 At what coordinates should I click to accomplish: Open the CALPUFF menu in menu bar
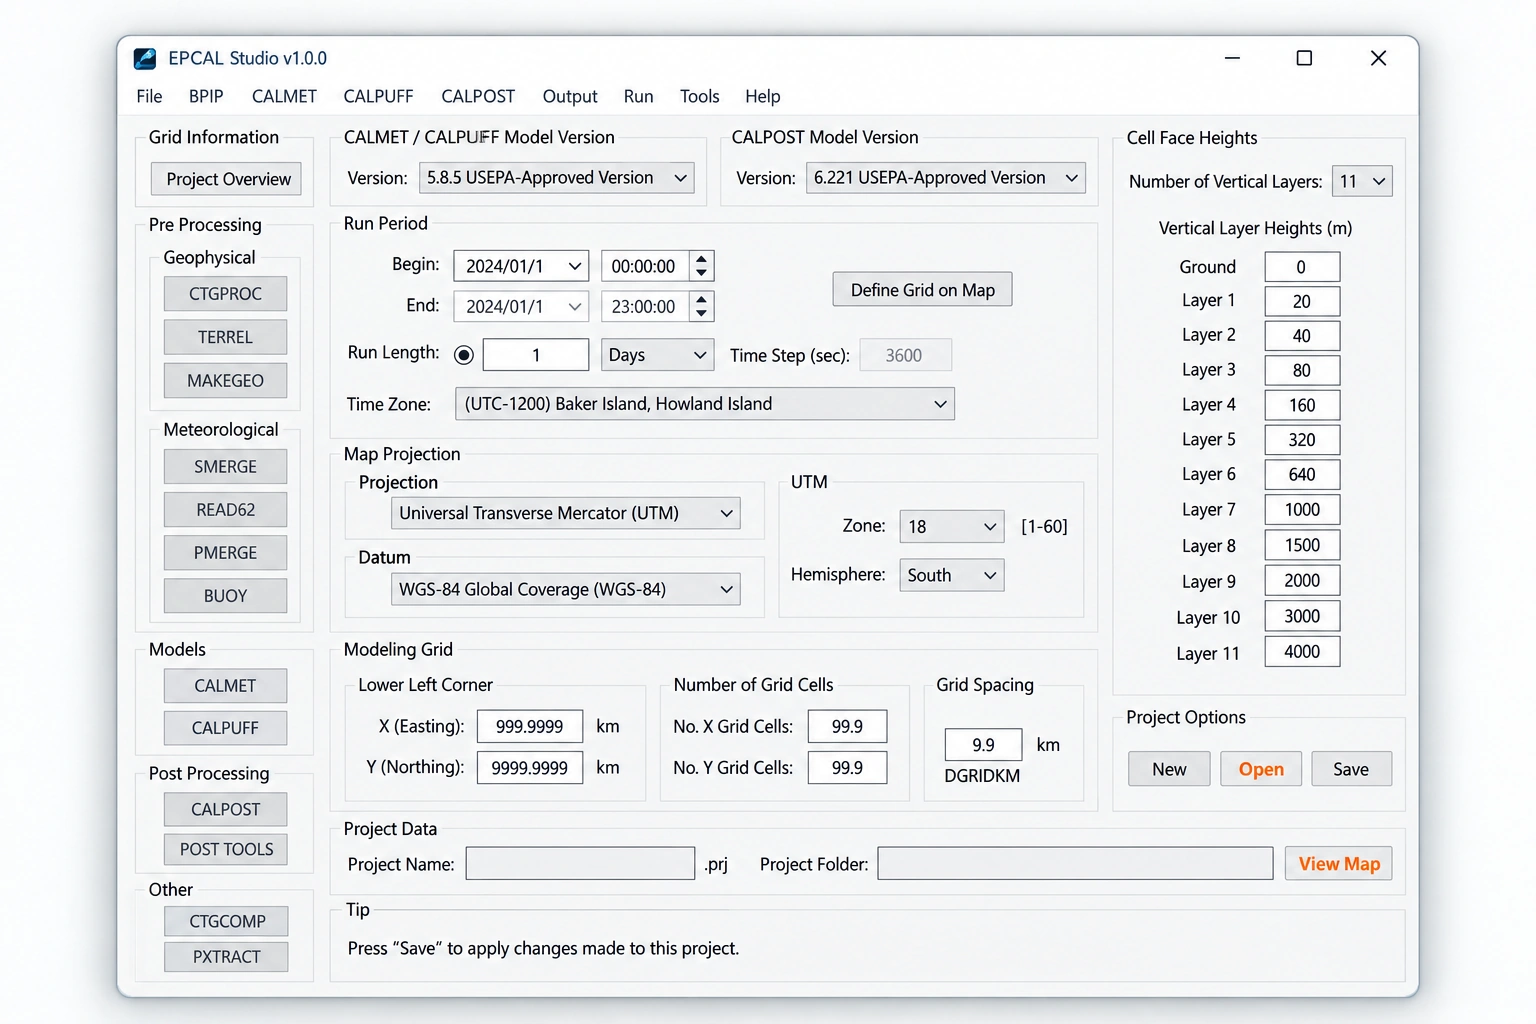pyautogui.click(x=378, y=96)
